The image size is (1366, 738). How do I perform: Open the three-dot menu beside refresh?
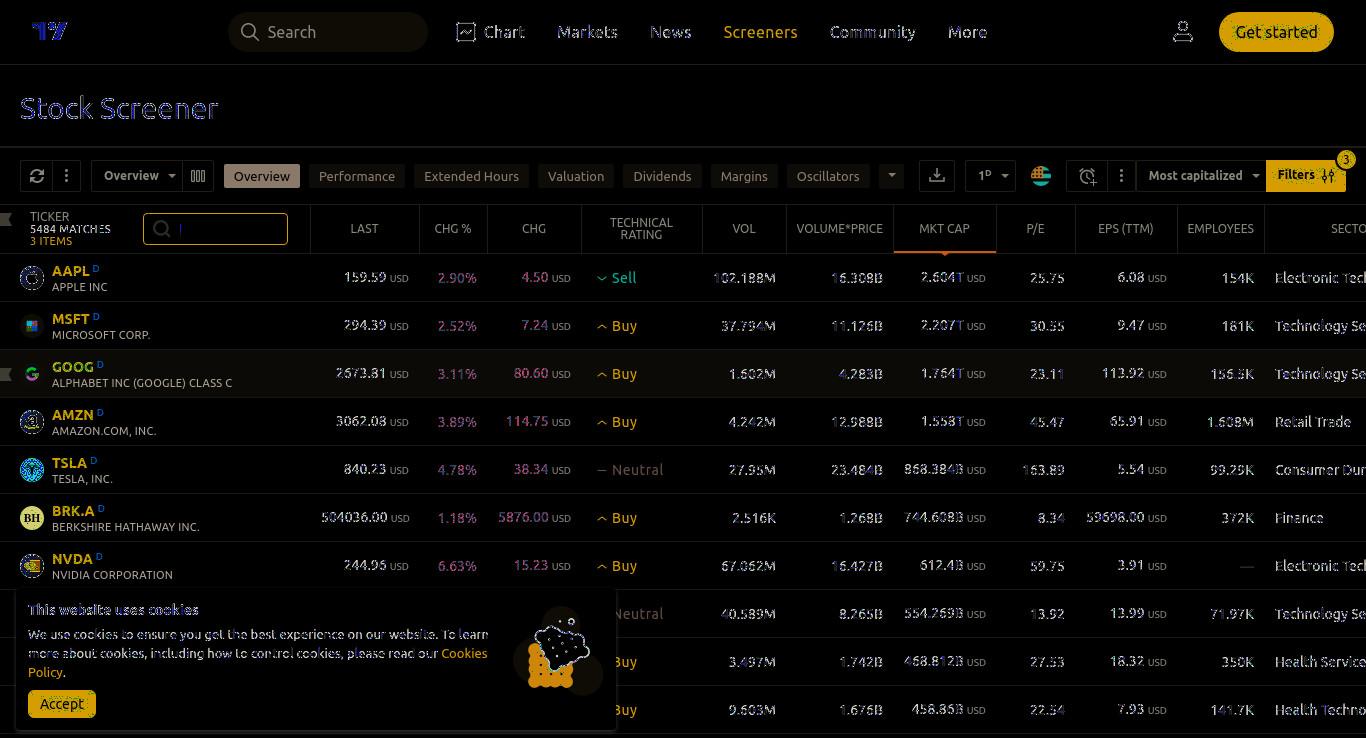66,176
